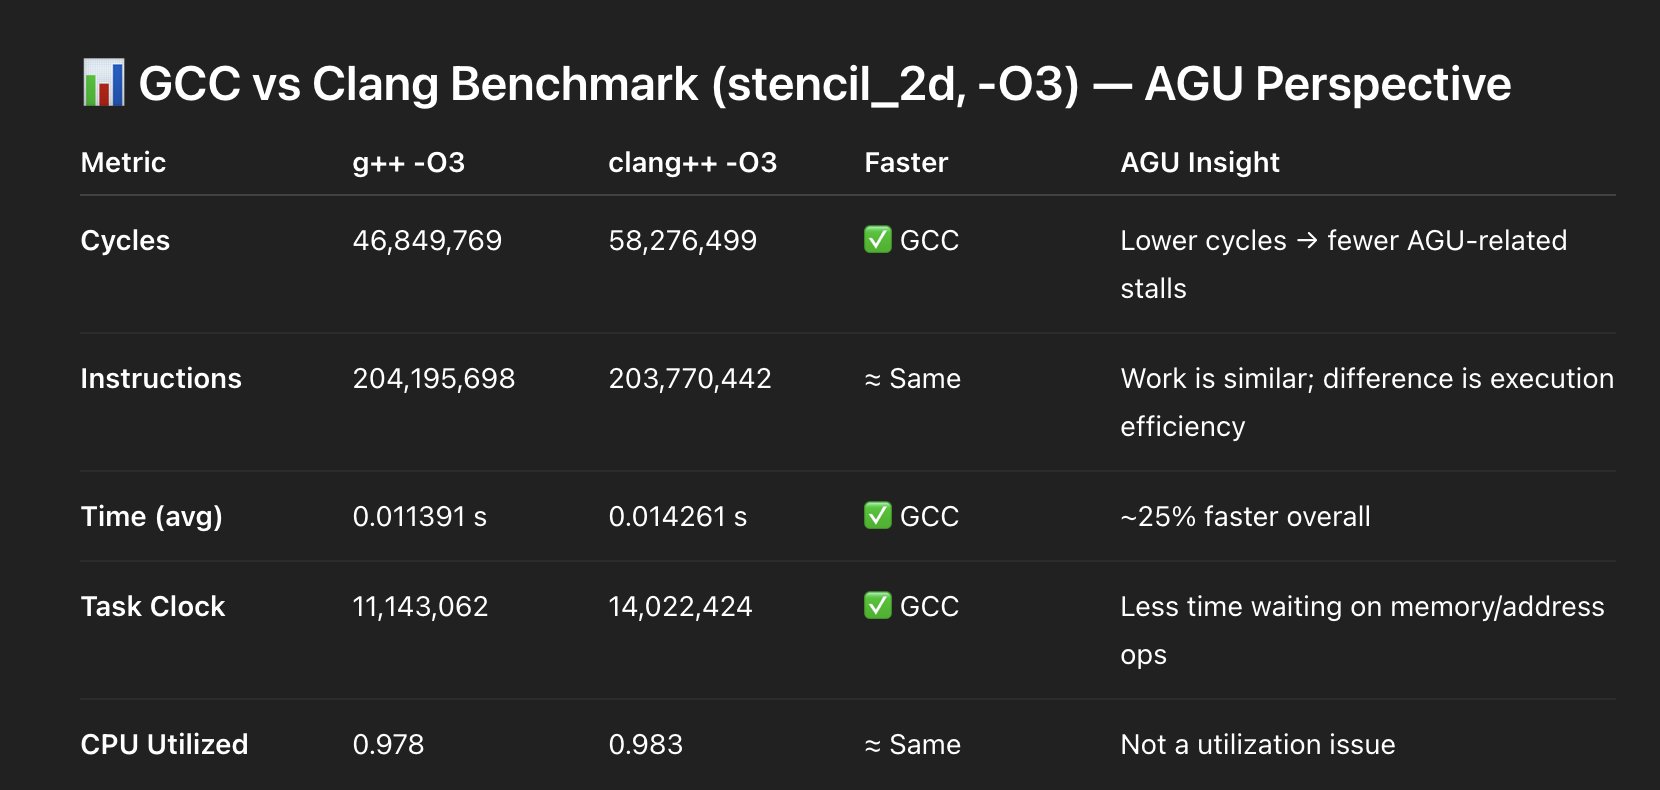Select the Clang instructions value 203,770,442
The height and width of the screenshot is (790, 1660).
(690, 378)
